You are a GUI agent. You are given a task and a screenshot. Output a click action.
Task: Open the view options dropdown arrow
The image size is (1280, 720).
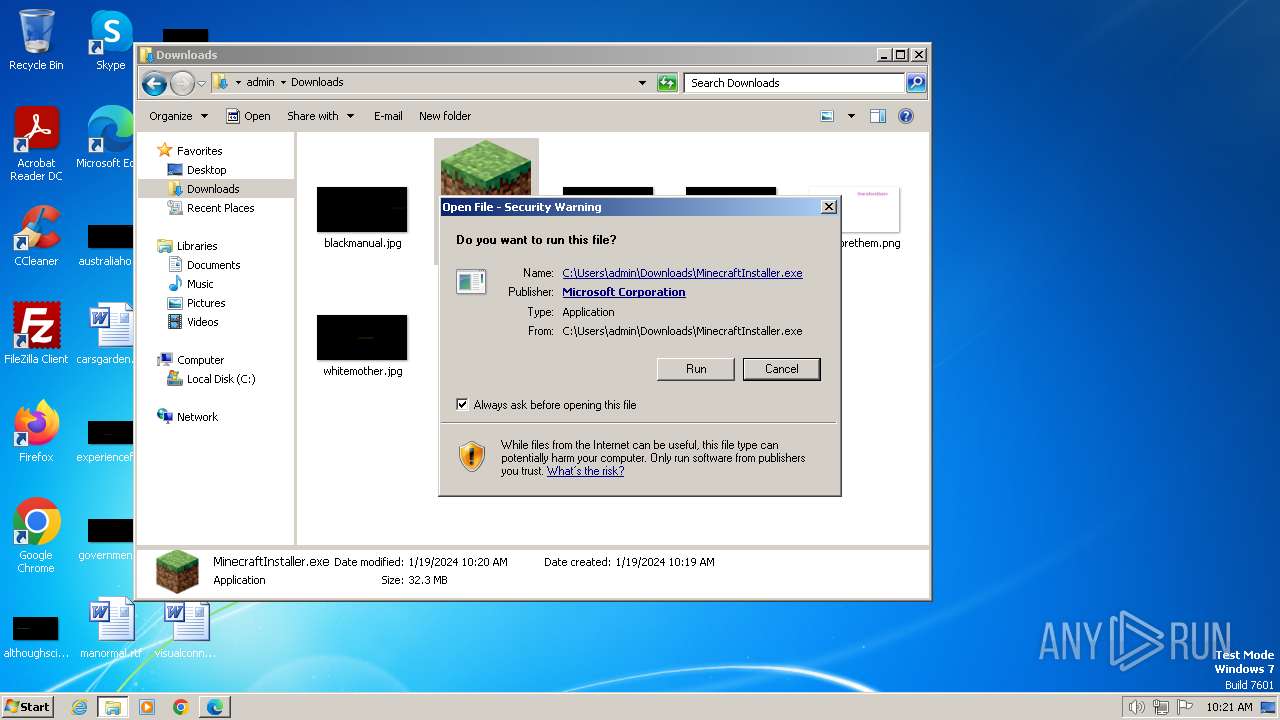(x=851, y=116)
